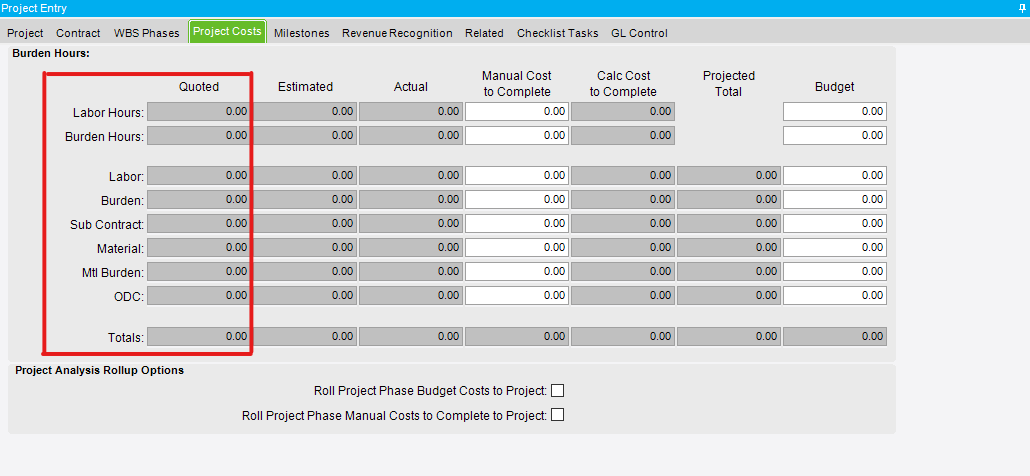Click the Estimated column header
The image size is (1030, 476).
[x=305, y=87]
